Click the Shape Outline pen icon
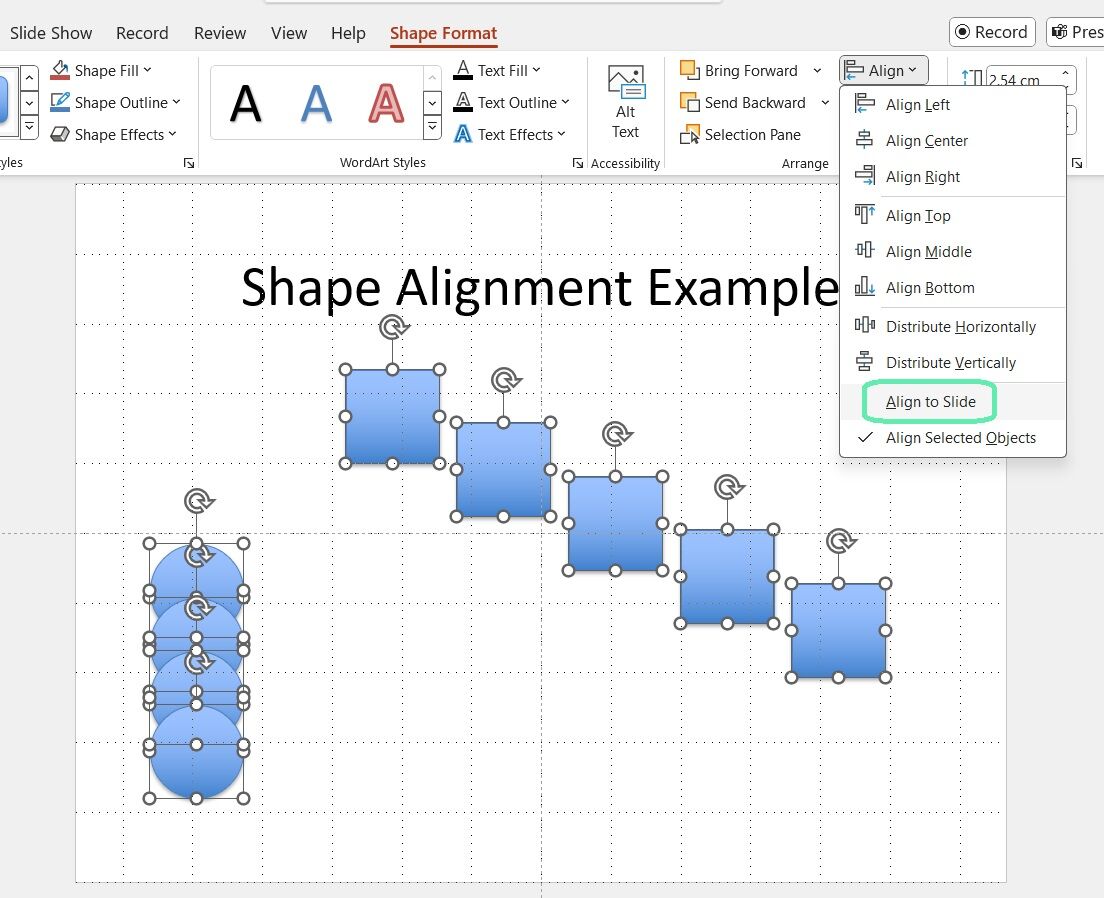Viewport: 1104px width, 898px height. pos(60,103)
